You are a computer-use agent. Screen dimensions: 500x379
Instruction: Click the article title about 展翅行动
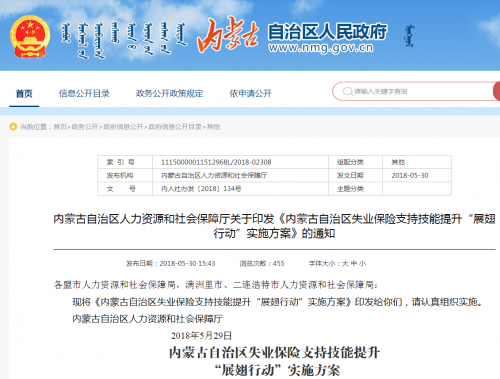tap(274, 226)
